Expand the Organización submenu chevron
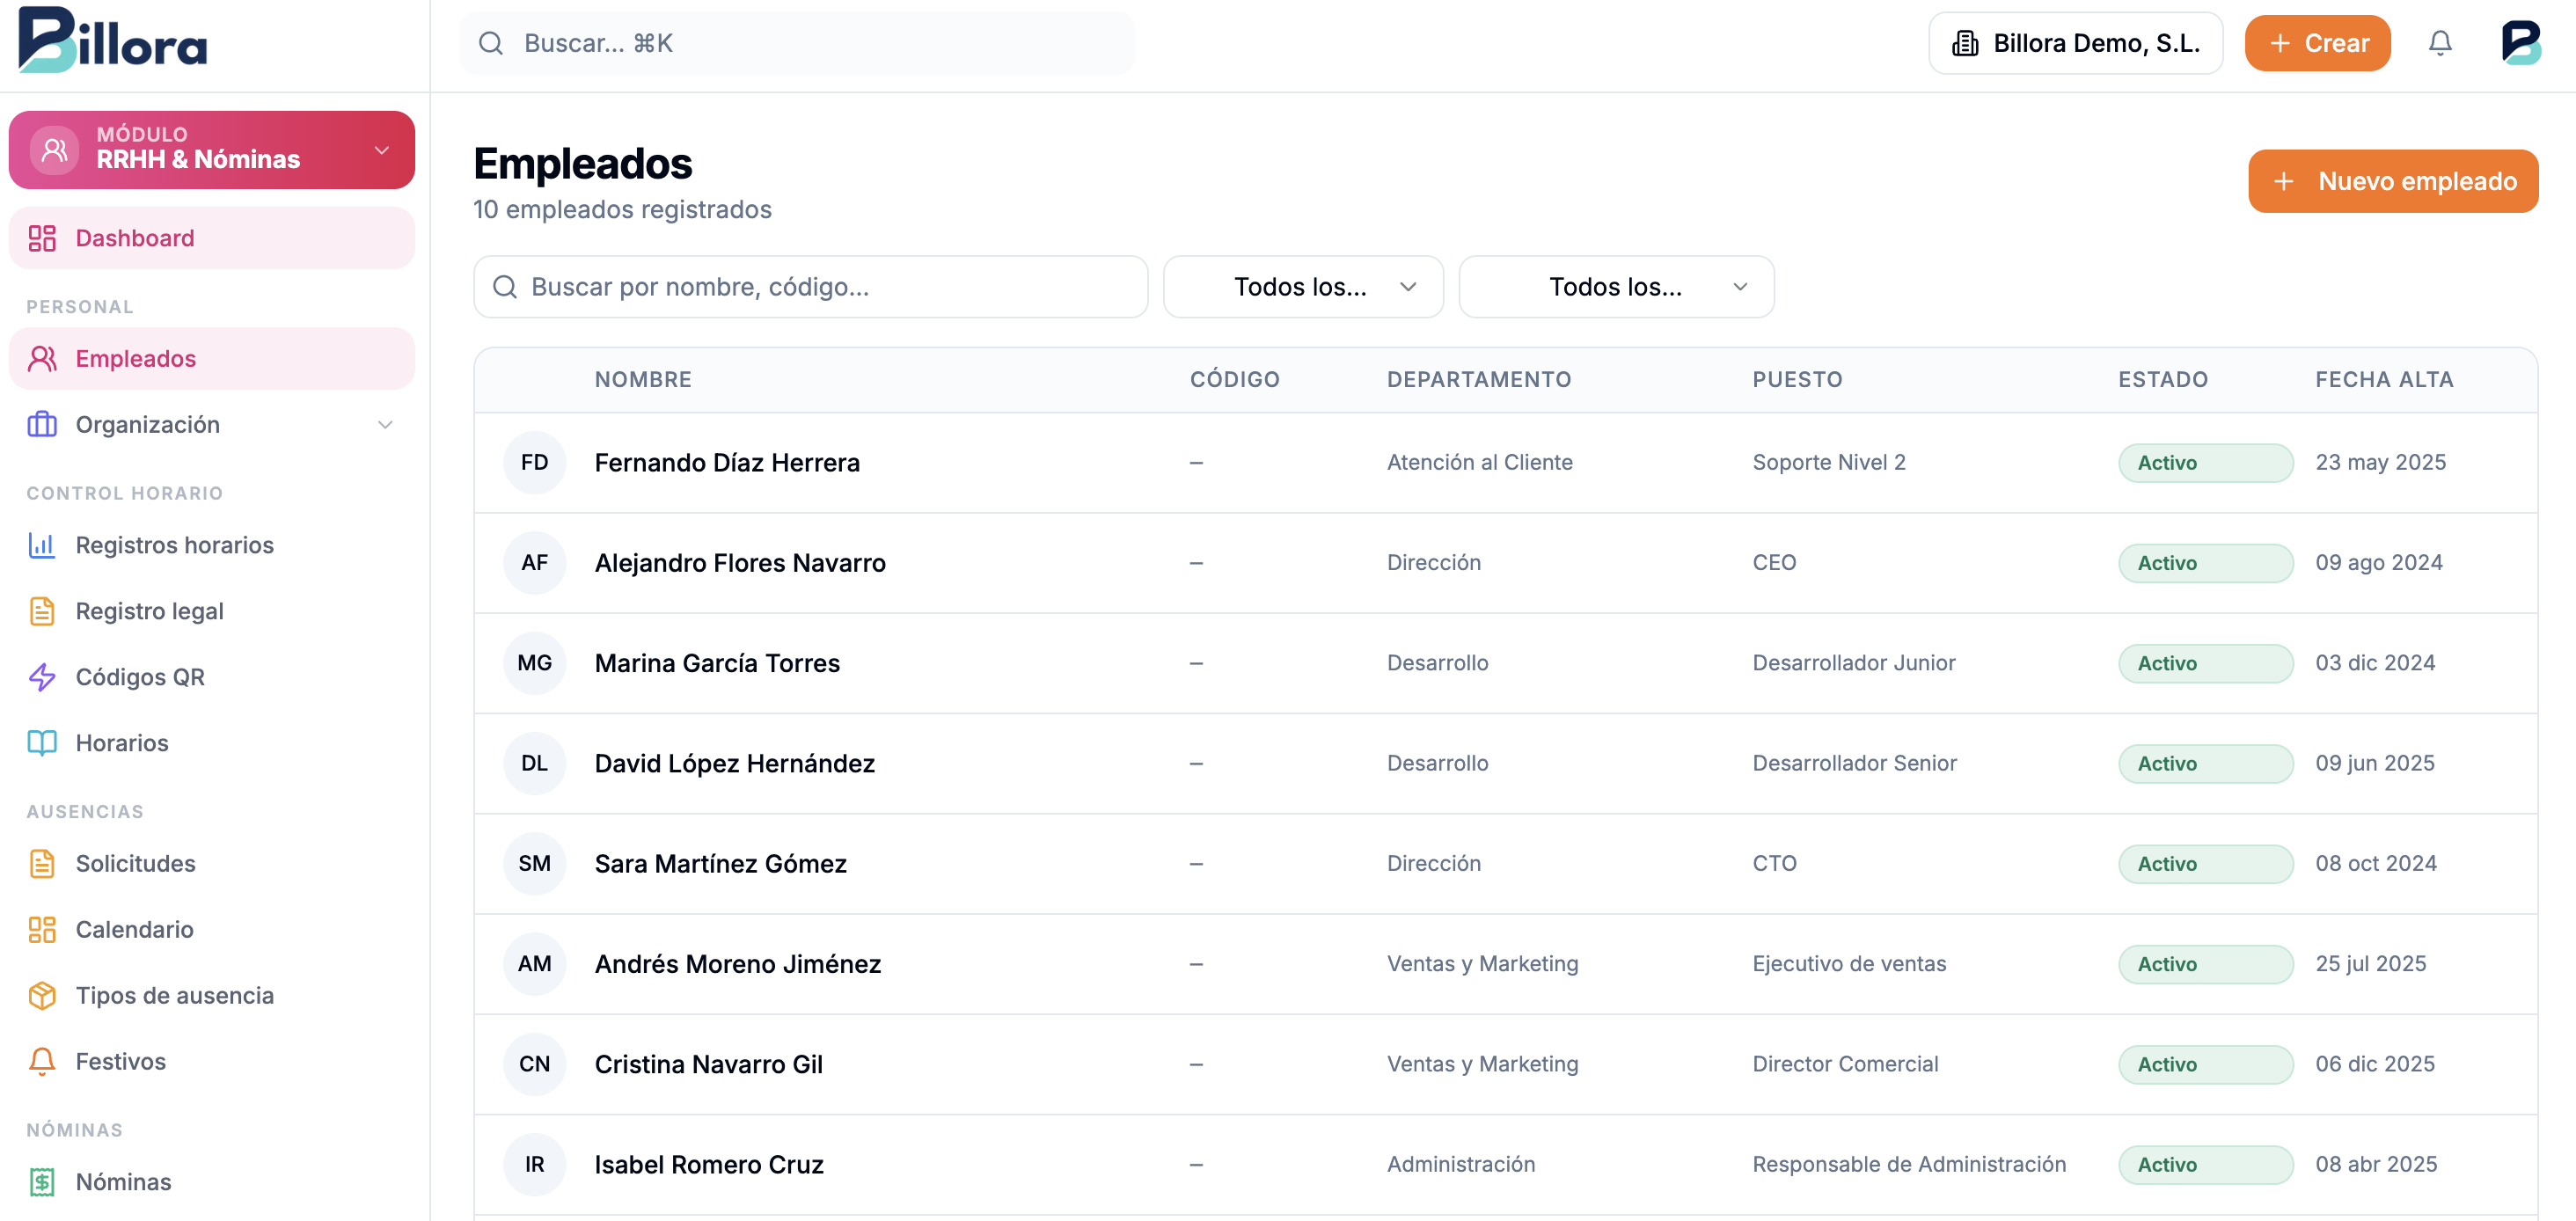This screenshot has width=2576, height=1221. point(385,425)
